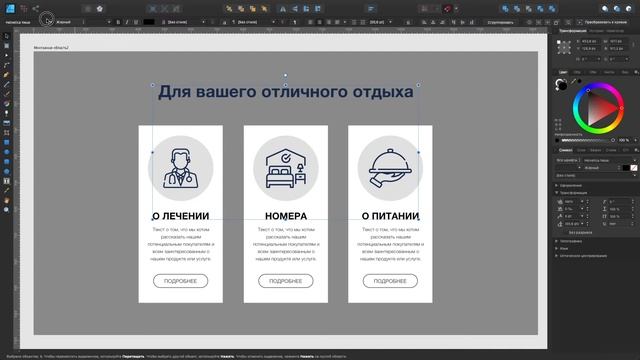
Task: Click the Move to Front arrange icon
Action: coord(264,9)
